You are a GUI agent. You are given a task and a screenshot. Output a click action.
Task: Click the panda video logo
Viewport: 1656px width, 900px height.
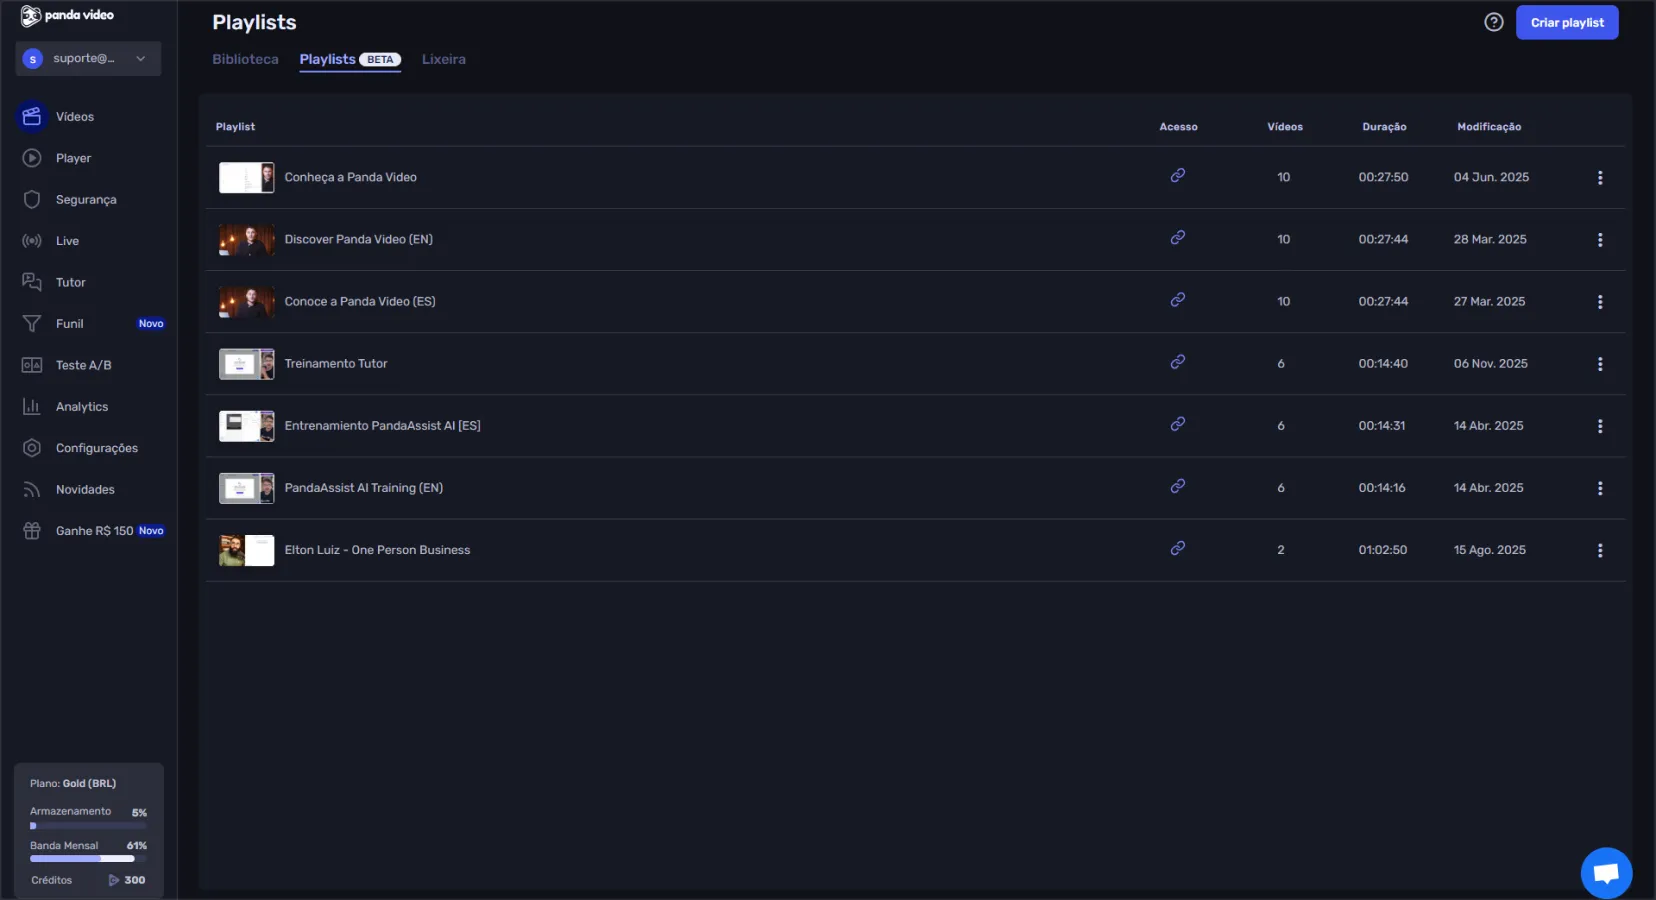tap(67, 15)
